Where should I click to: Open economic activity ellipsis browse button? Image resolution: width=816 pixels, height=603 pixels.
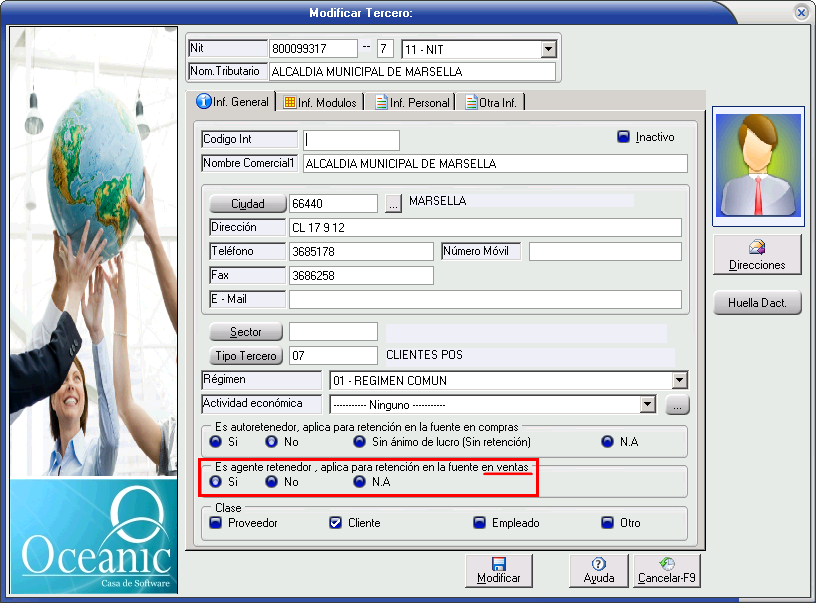pyautogui.click(x=677, y=405)
